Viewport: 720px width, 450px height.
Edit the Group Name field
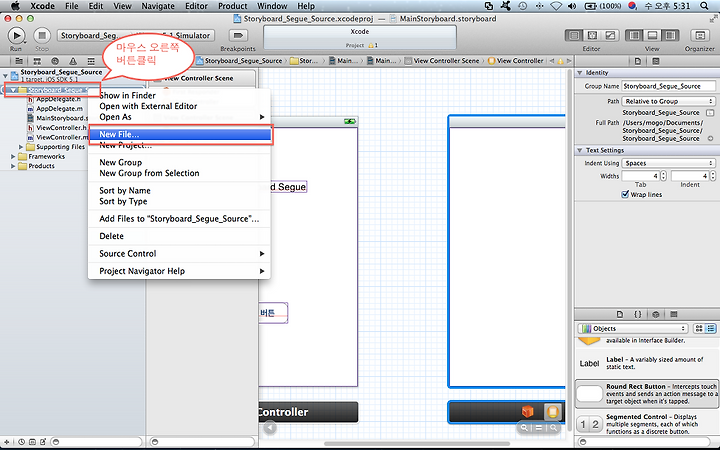(x=668, y=86)
